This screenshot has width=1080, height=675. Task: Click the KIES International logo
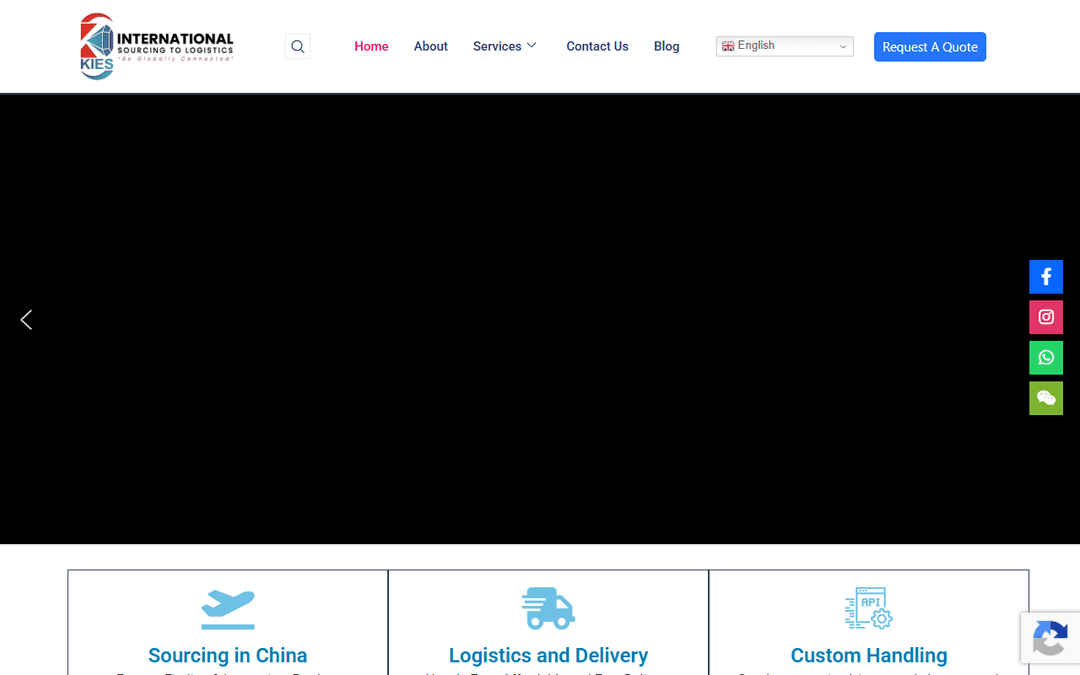coord(157,46)
